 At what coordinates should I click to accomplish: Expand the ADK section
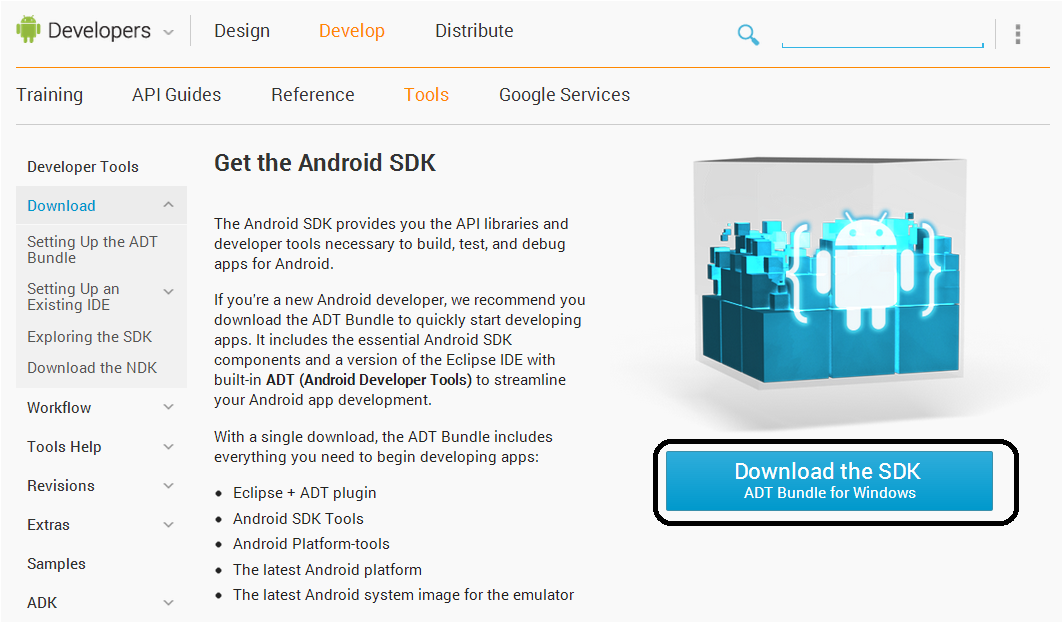point(168,602)
